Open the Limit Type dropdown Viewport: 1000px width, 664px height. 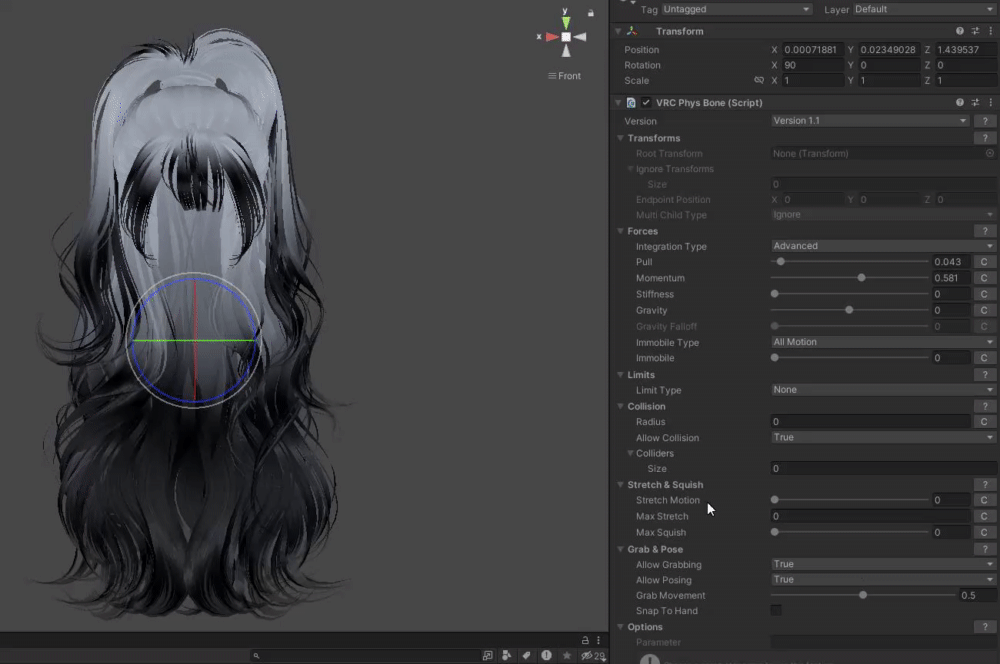click(883, 390)
